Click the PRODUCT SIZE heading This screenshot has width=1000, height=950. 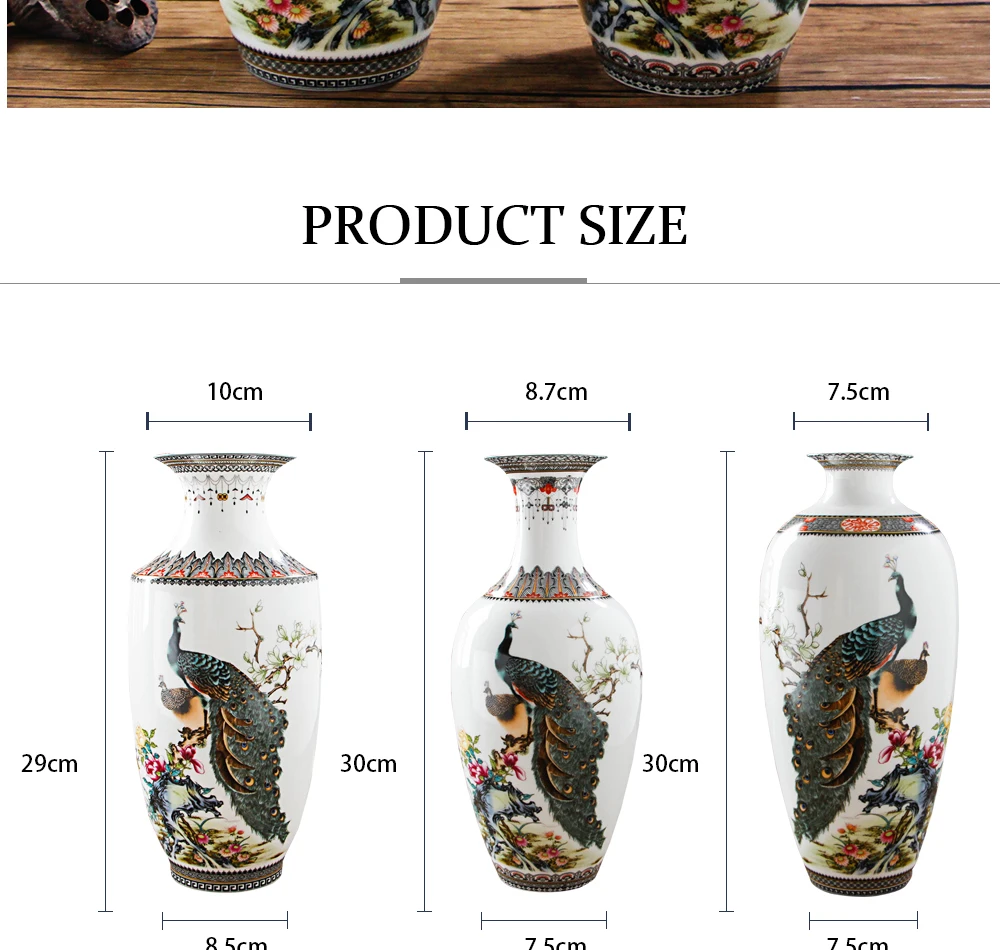[x=494, y=225]
